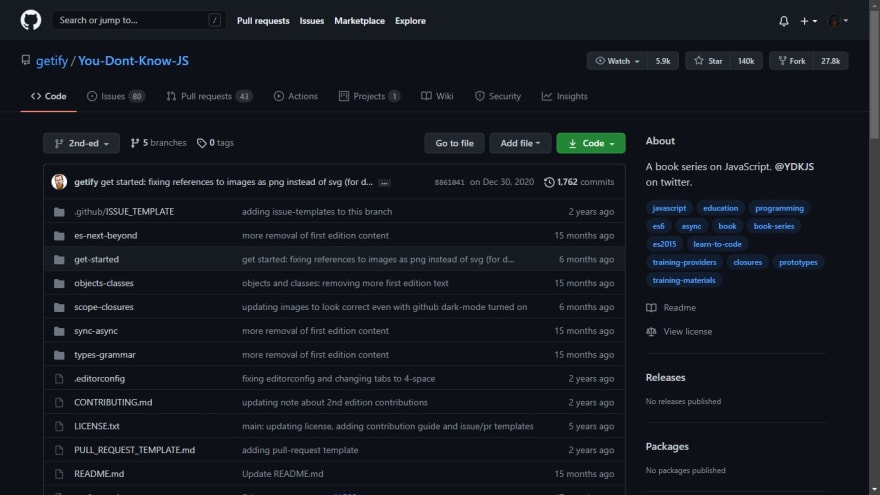
Task: Switch to the Issues tab
Action: click(116, 97)
